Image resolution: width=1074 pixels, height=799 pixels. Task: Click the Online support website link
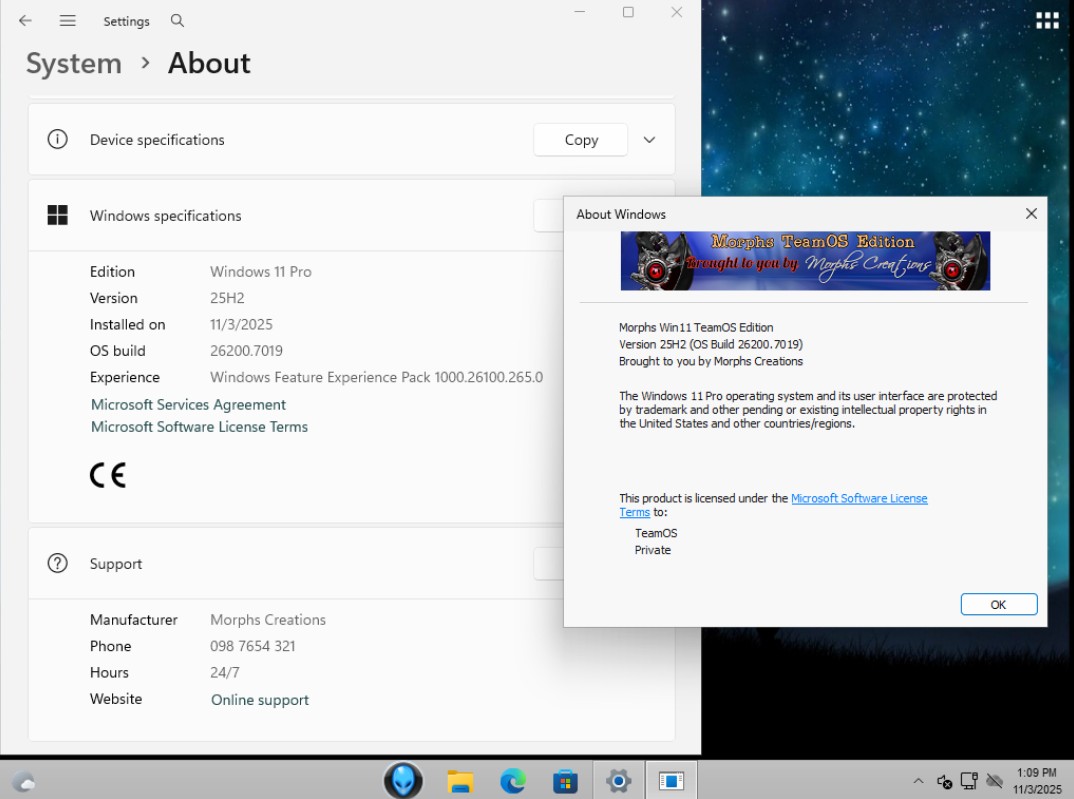(x=260, y=700)
